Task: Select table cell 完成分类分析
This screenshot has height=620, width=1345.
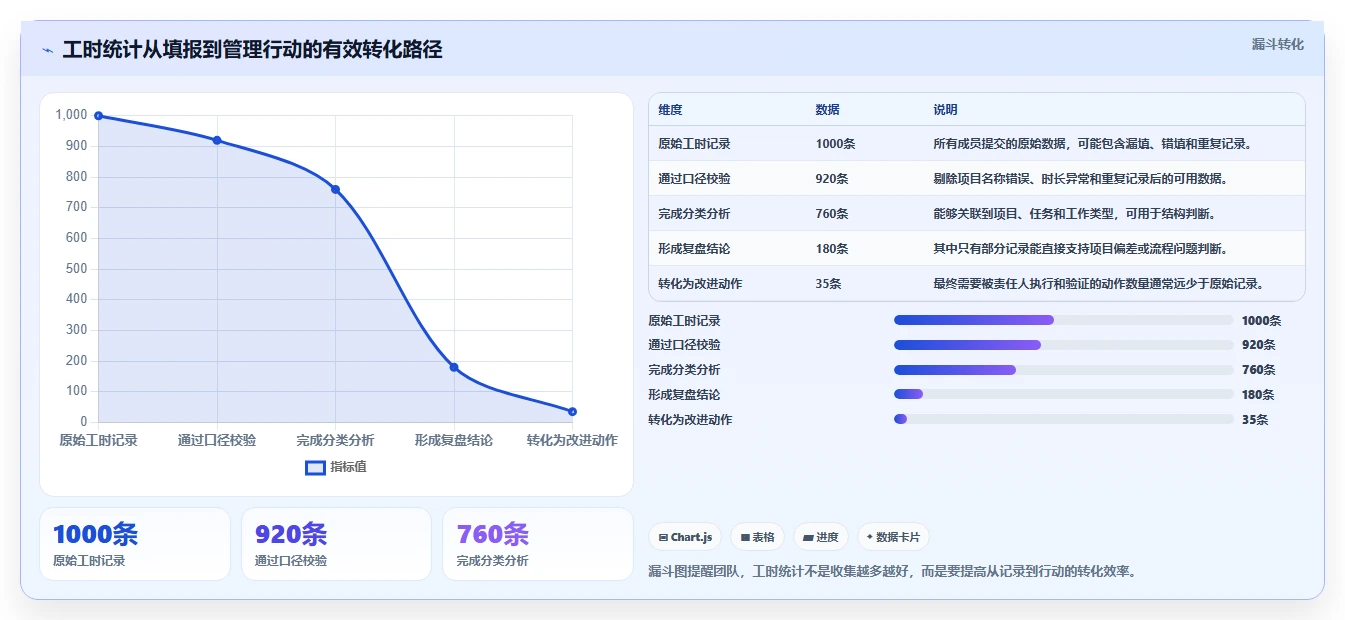Action: pos(694,214)
